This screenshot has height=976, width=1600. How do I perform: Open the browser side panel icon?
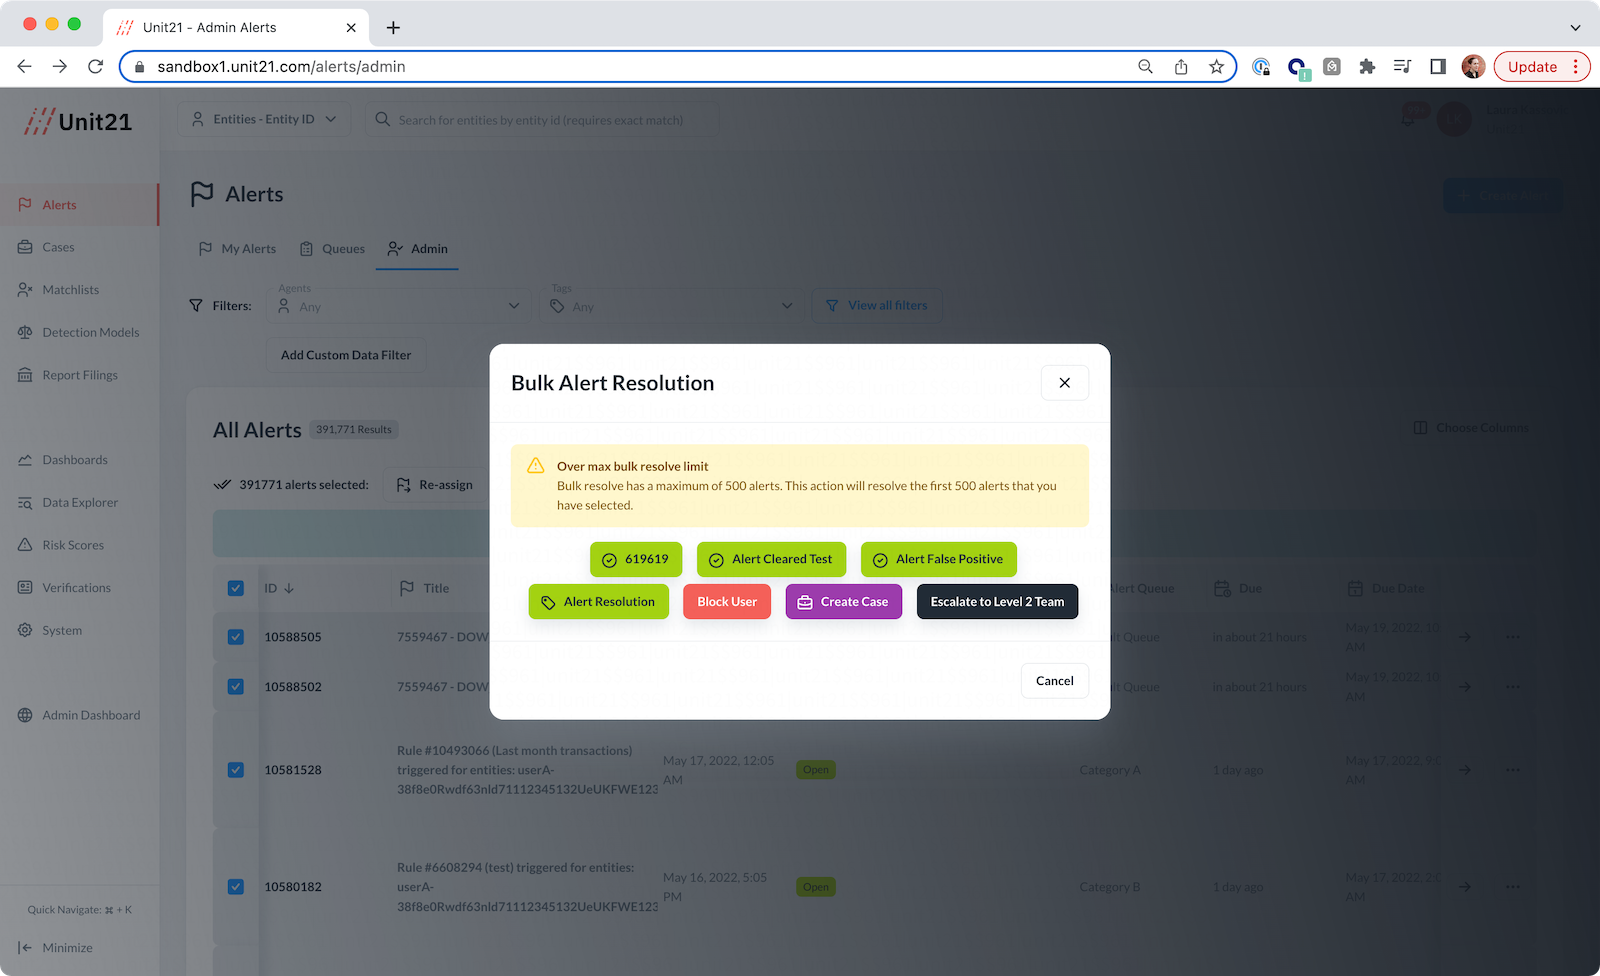click(x=1438, y=67)
